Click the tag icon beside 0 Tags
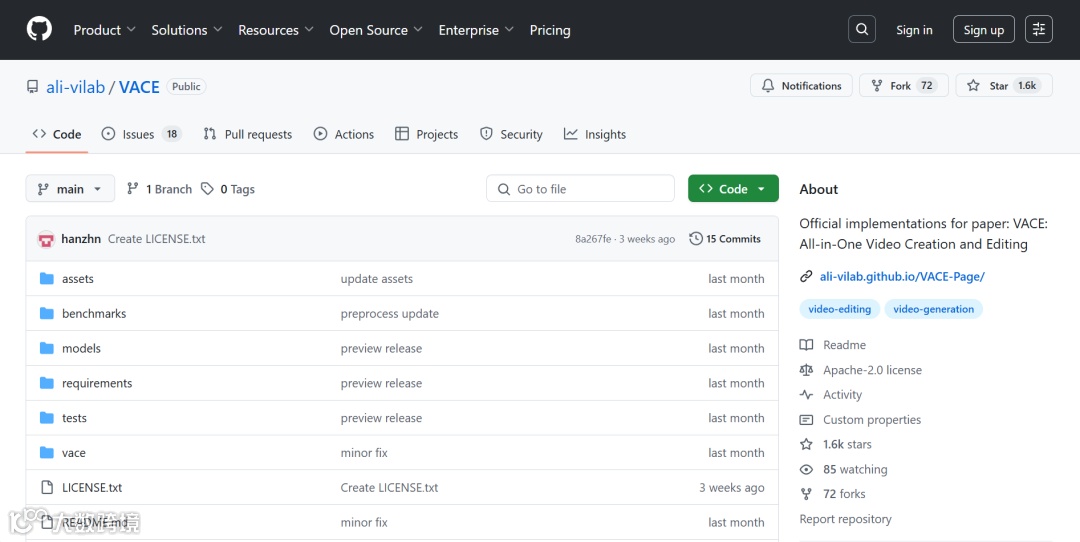Screen dimensions: 1080x542 coord(207,189)
